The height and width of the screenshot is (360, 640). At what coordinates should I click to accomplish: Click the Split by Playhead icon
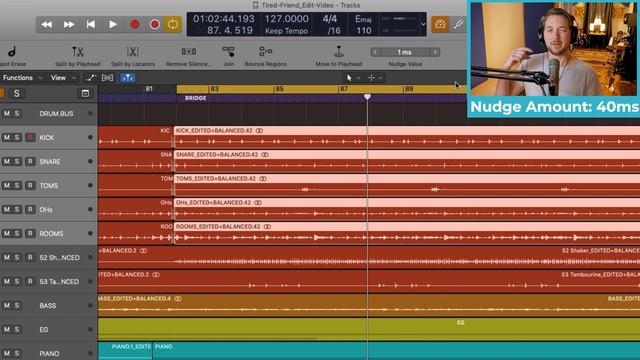click(x=78, y=52)
